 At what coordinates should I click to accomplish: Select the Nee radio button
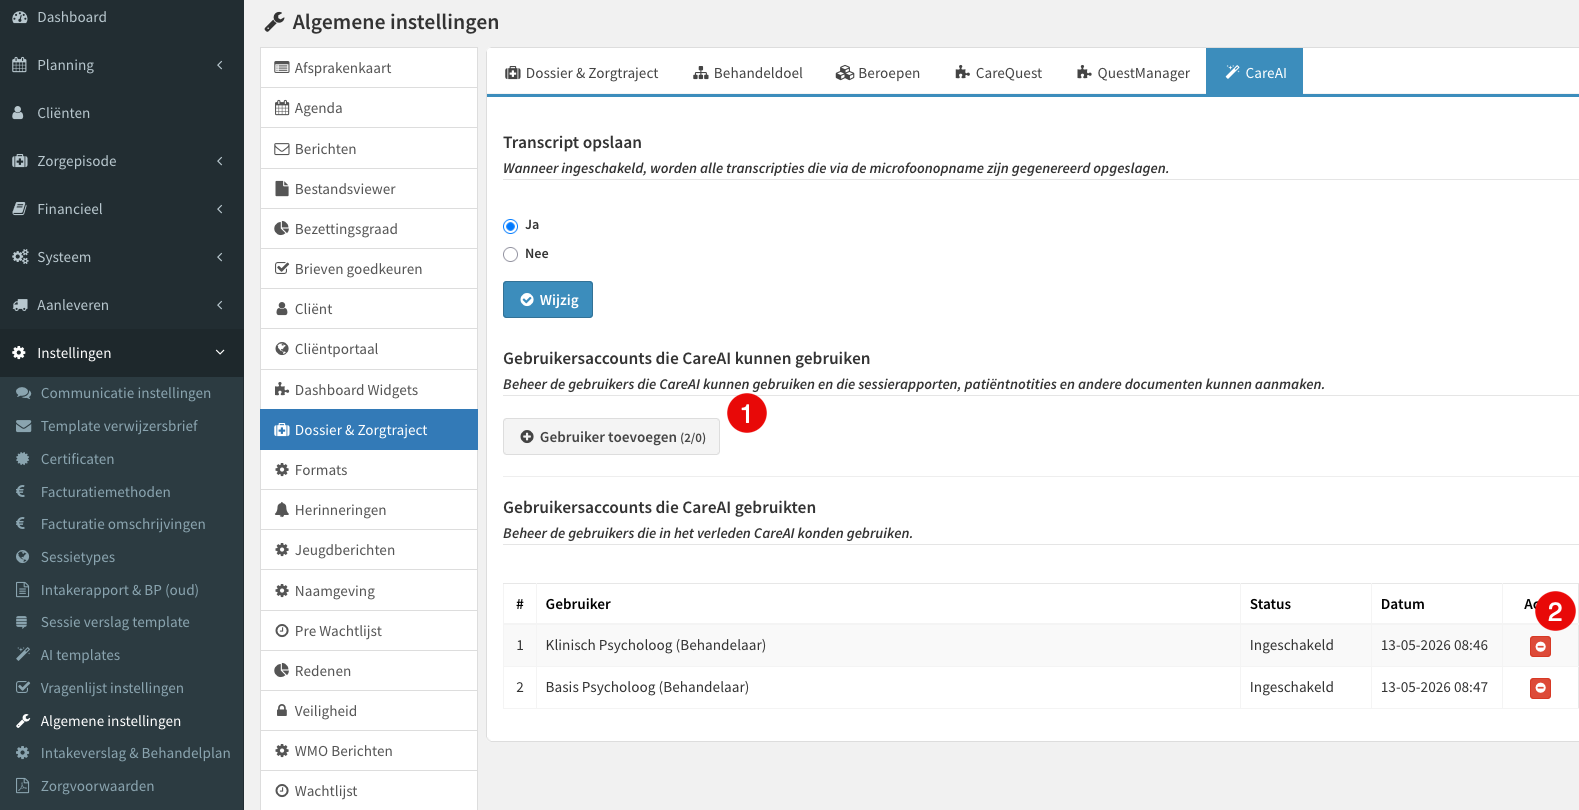pos(511,254)
